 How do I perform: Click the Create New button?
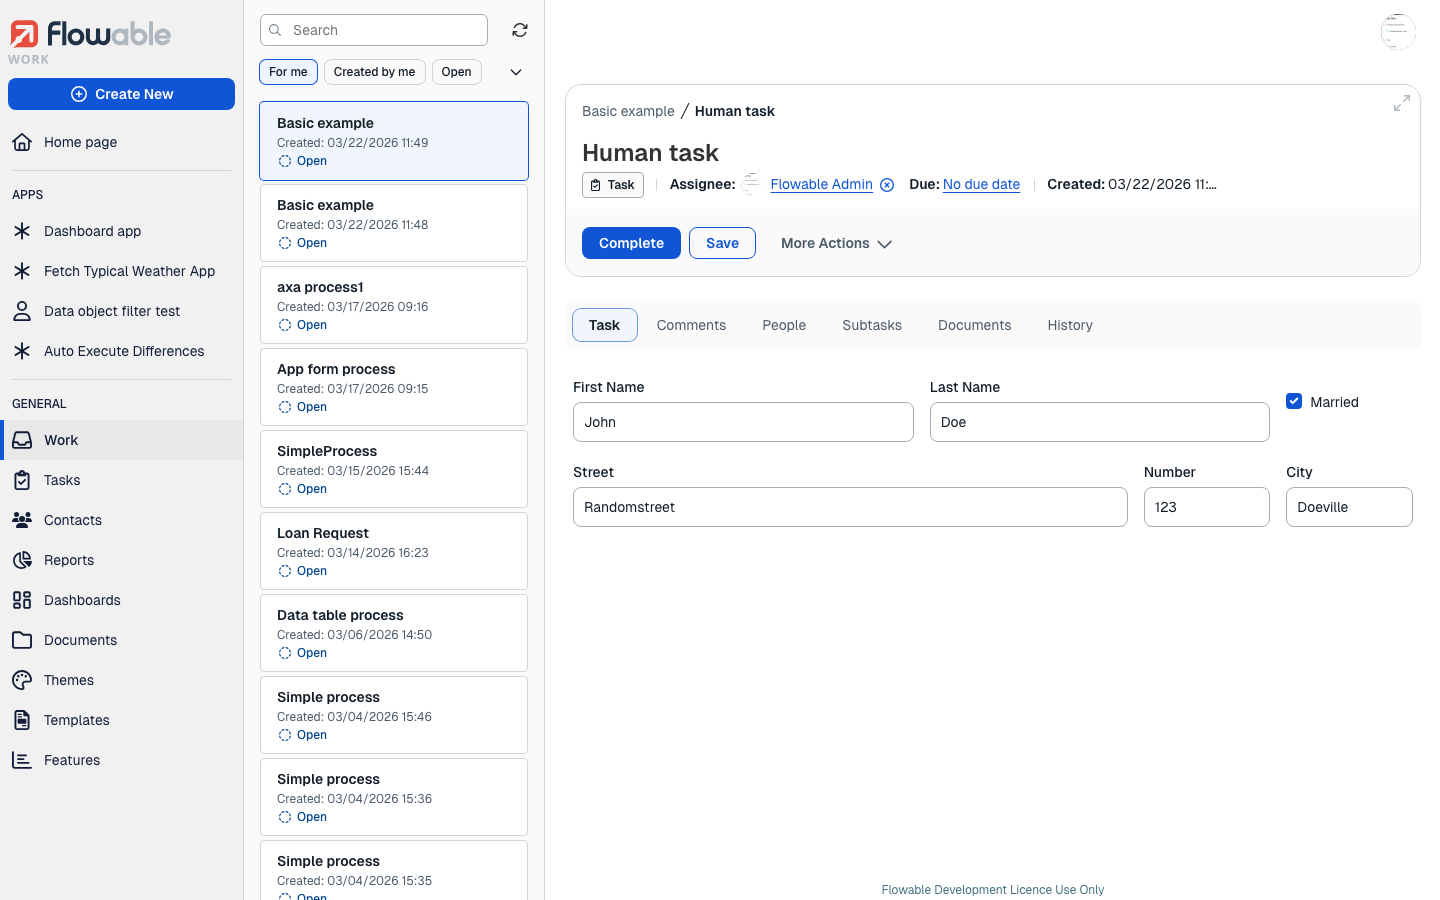point(122,94)
